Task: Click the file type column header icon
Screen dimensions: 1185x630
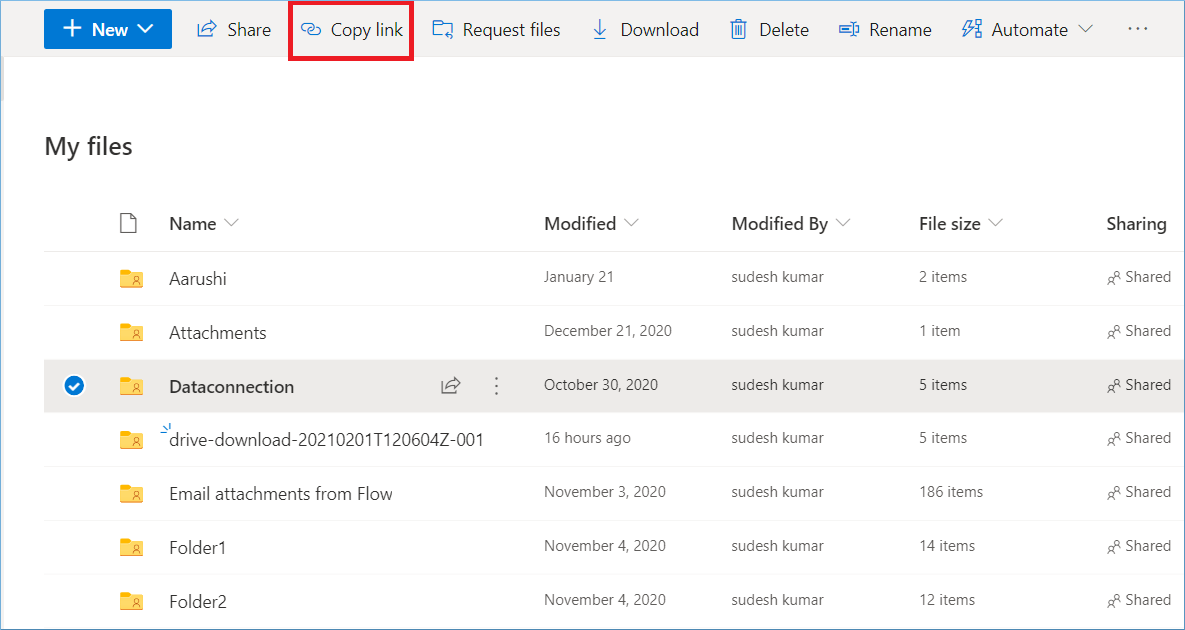Action: pyautogui.click(x=128, y=223)
